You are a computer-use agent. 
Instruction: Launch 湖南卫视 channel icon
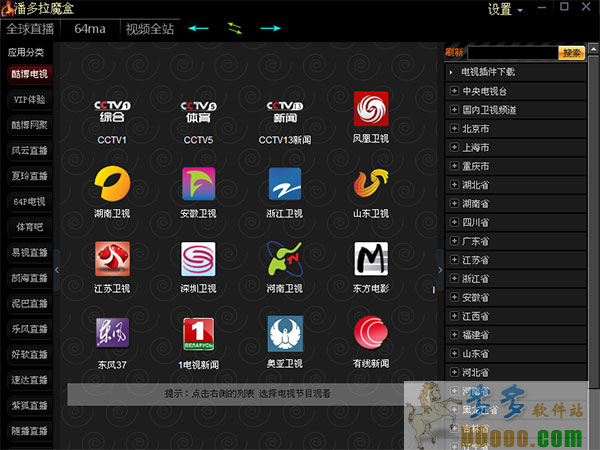pyautogui.click(x=112, y=183)
